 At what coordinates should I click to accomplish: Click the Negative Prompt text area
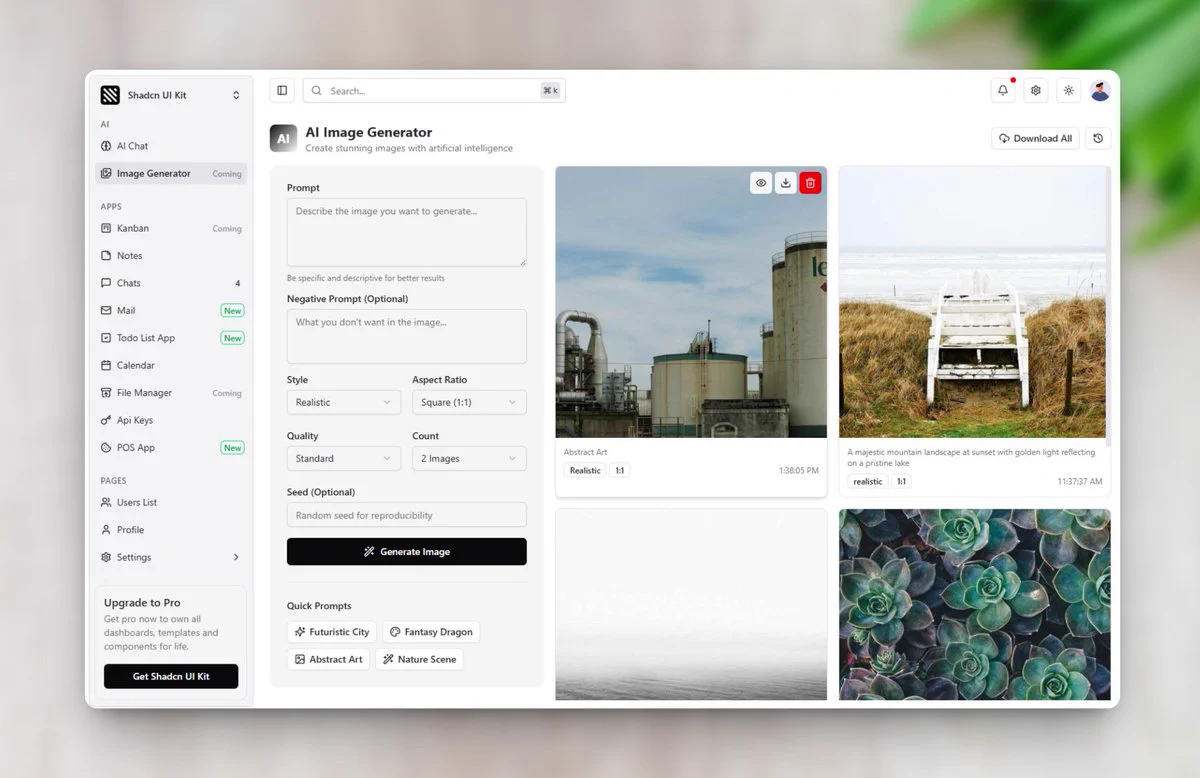tap(407, 336)
